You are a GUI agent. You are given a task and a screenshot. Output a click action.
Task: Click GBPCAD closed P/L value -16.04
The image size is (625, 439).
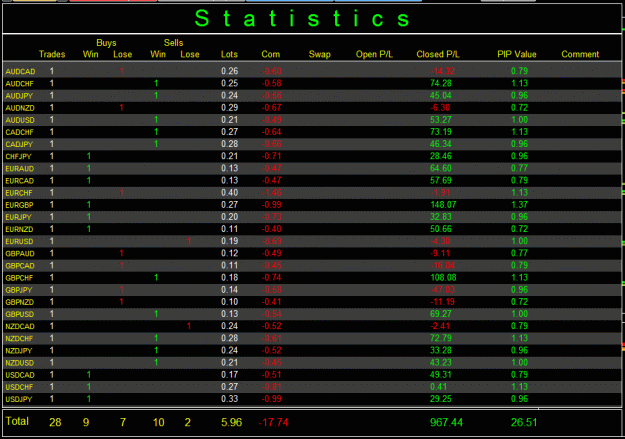pos(442,266)
